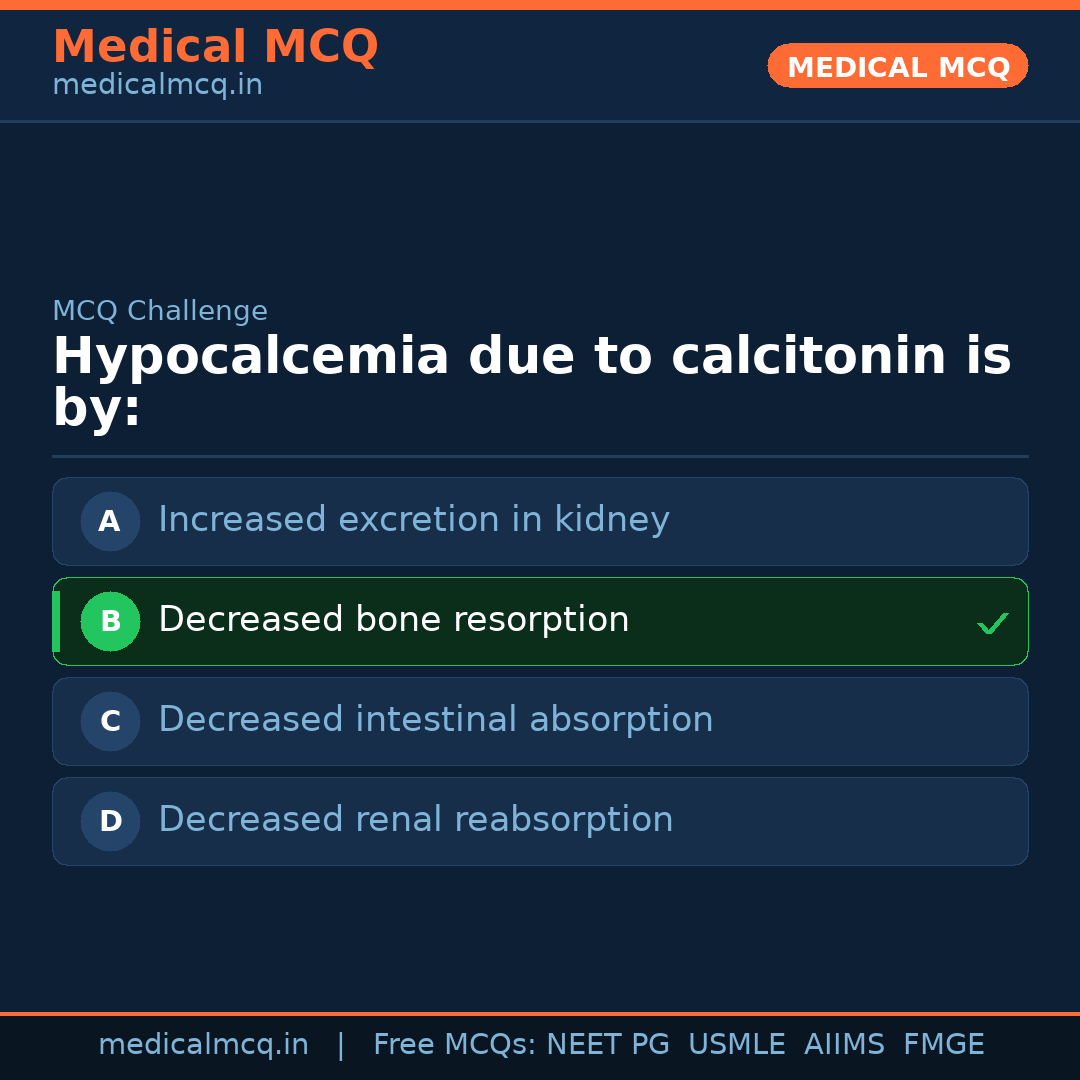Click the green checkmark on option B
The width and height of the screenshot is (1080, 1080).
pos(992,624)
